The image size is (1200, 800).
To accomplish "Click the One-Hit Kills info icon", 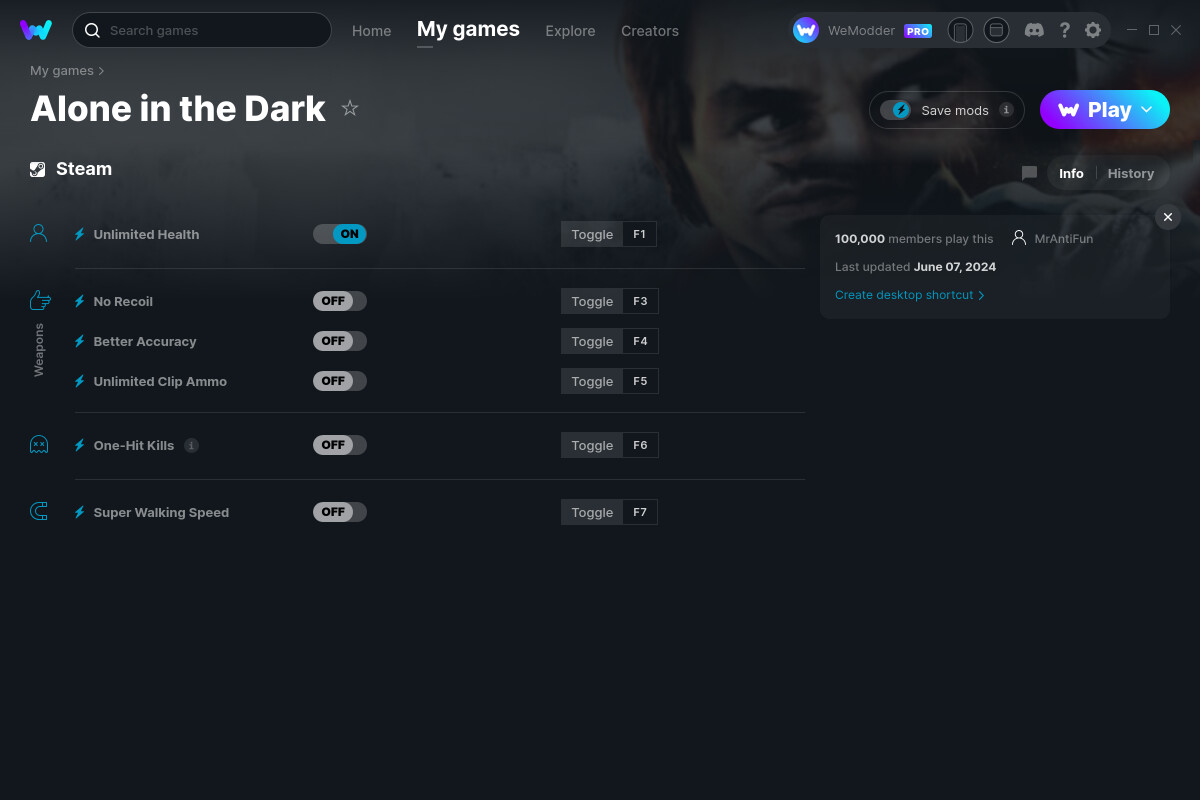I will tap(192, 445).
